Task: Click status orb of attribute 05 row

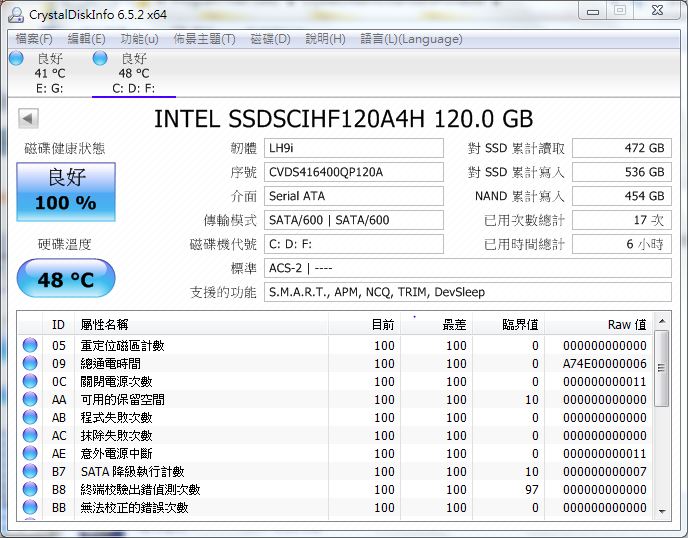Action: 30,345
